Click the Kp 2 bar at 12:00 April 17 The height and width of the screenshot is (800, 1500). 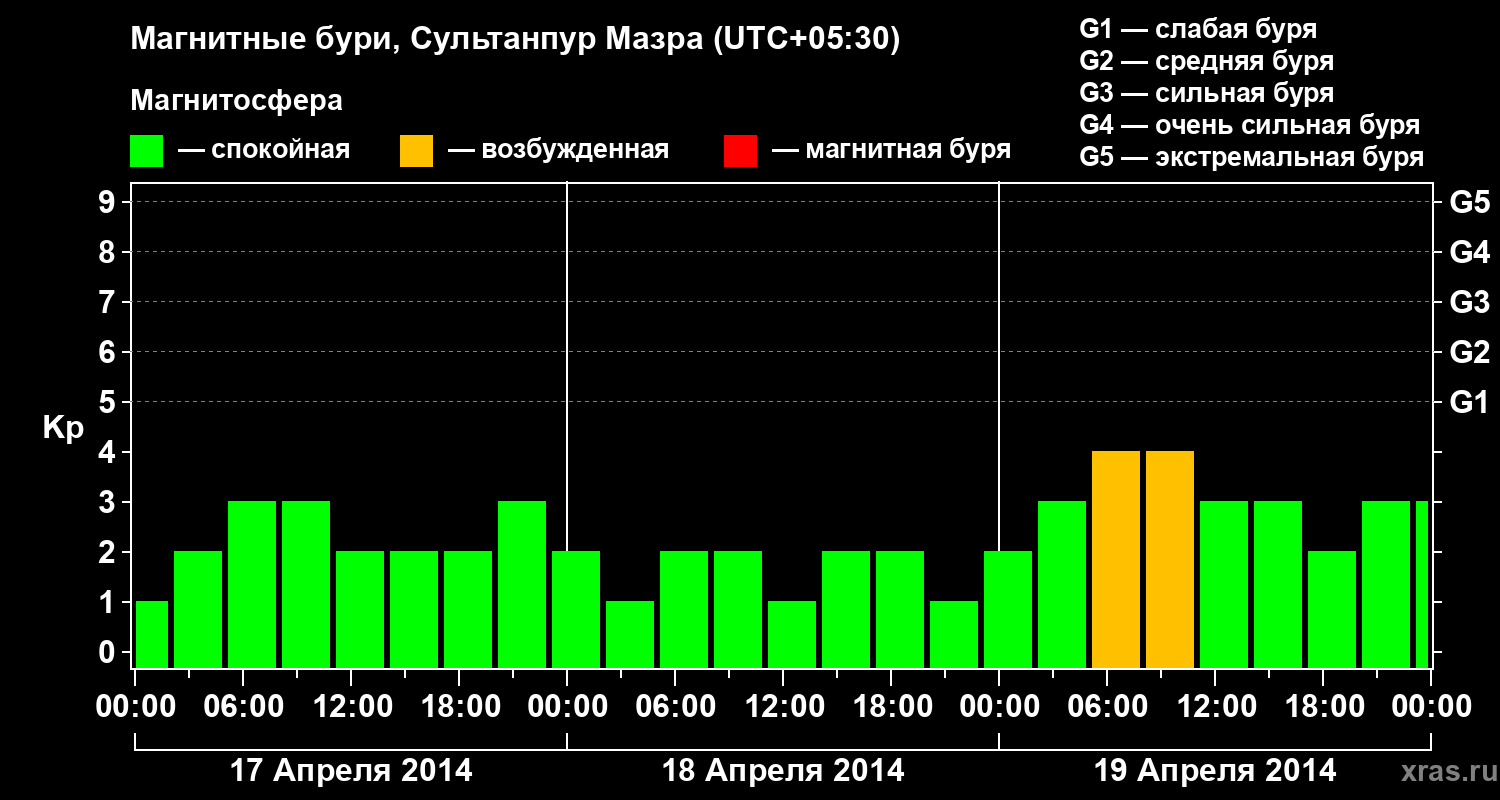(x=360, y=610)
